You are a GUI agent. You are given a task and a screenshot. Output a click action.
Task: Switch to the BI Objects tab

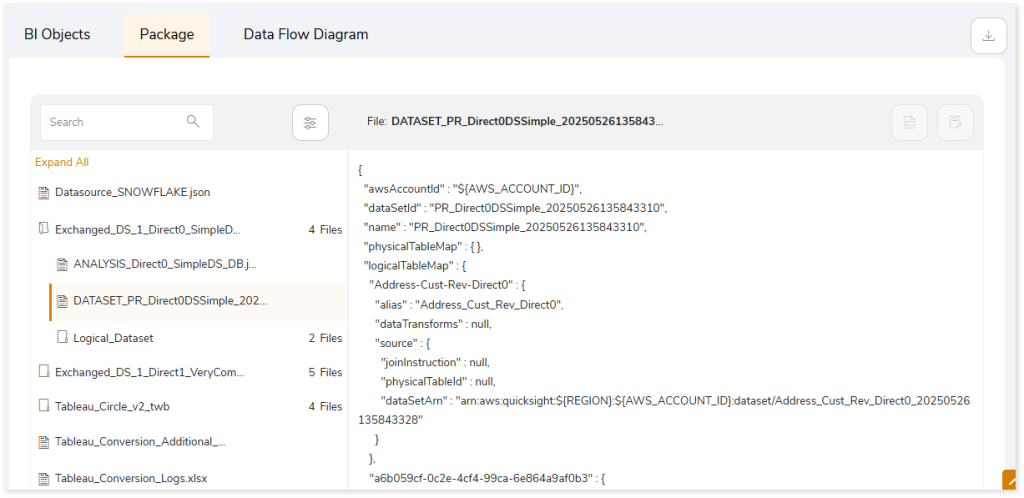click(x=57, y=34)
